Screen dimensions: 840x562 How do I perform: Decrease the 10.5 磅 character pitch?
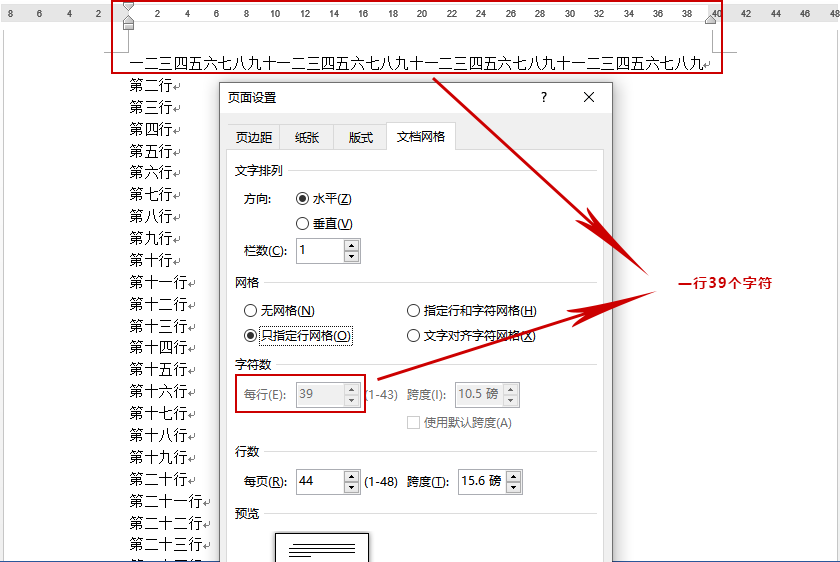click(511, 400)
